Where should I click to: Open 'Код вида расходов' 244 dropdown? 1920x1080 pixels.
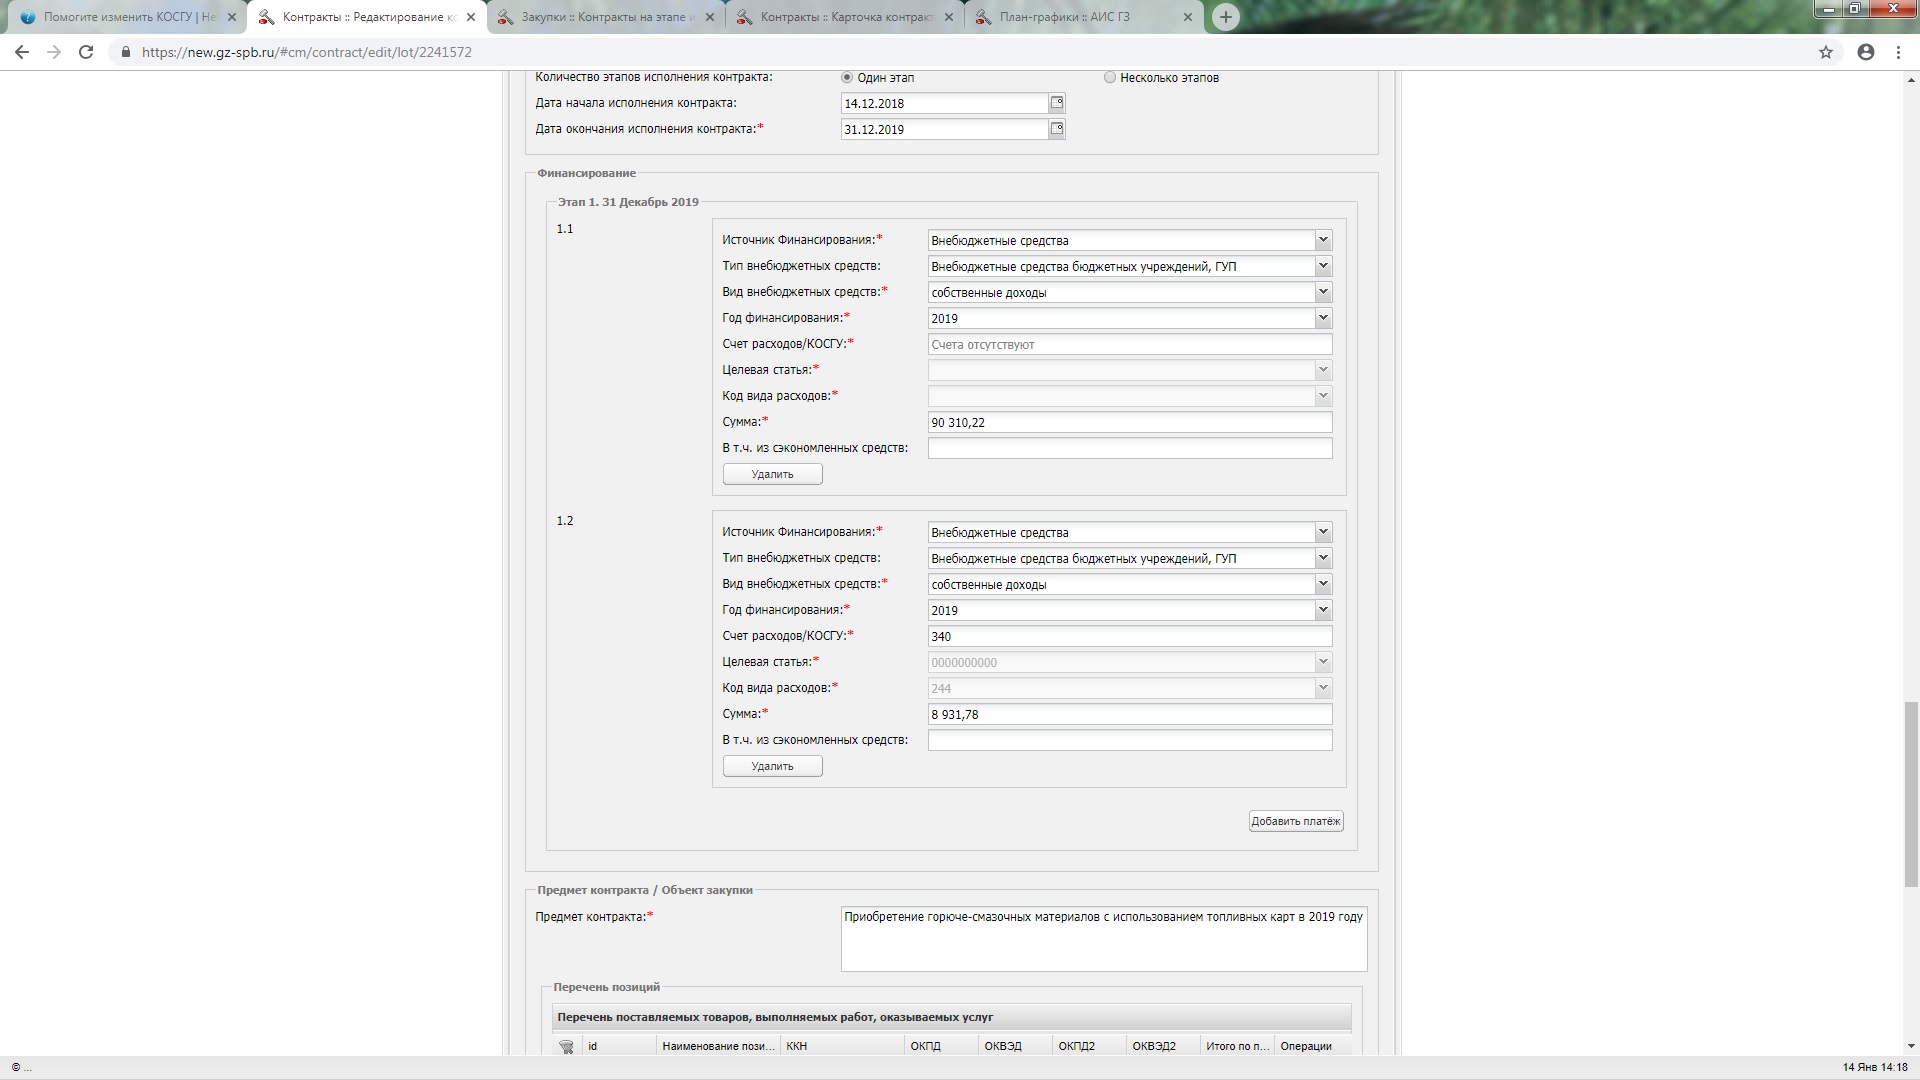[x=1323, y=688]
